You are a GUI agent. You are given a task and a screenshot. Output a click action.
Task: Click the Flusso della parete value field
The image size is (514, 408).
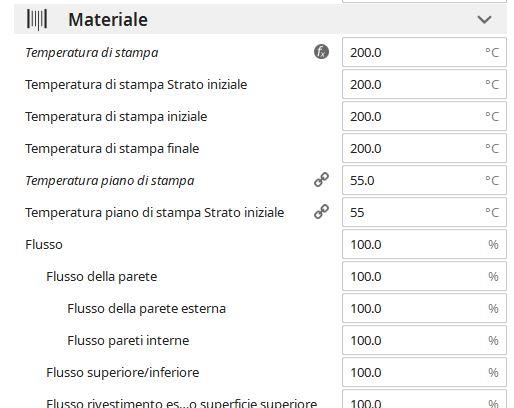point(424,276)
